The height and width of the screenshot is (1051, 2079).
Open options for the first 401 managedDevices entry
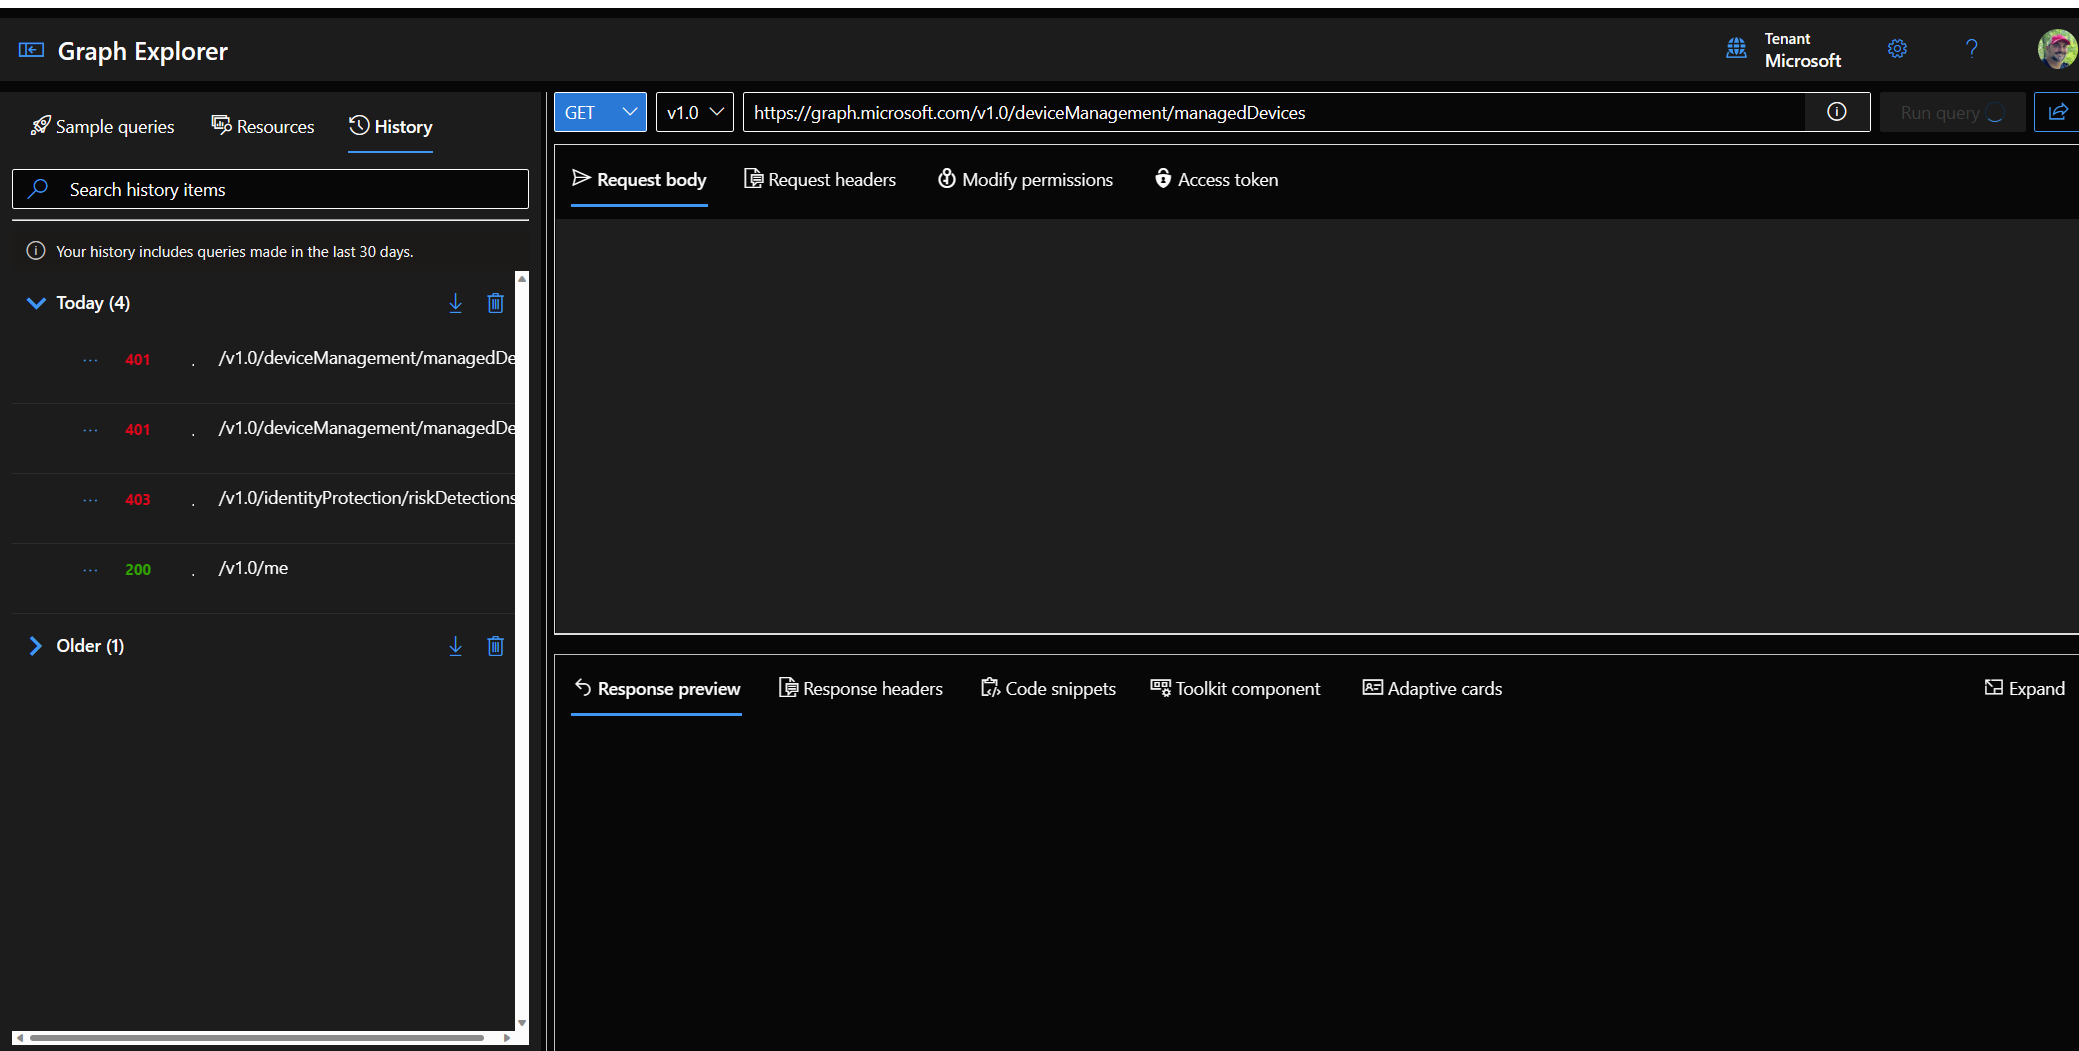tap(90, 359)
